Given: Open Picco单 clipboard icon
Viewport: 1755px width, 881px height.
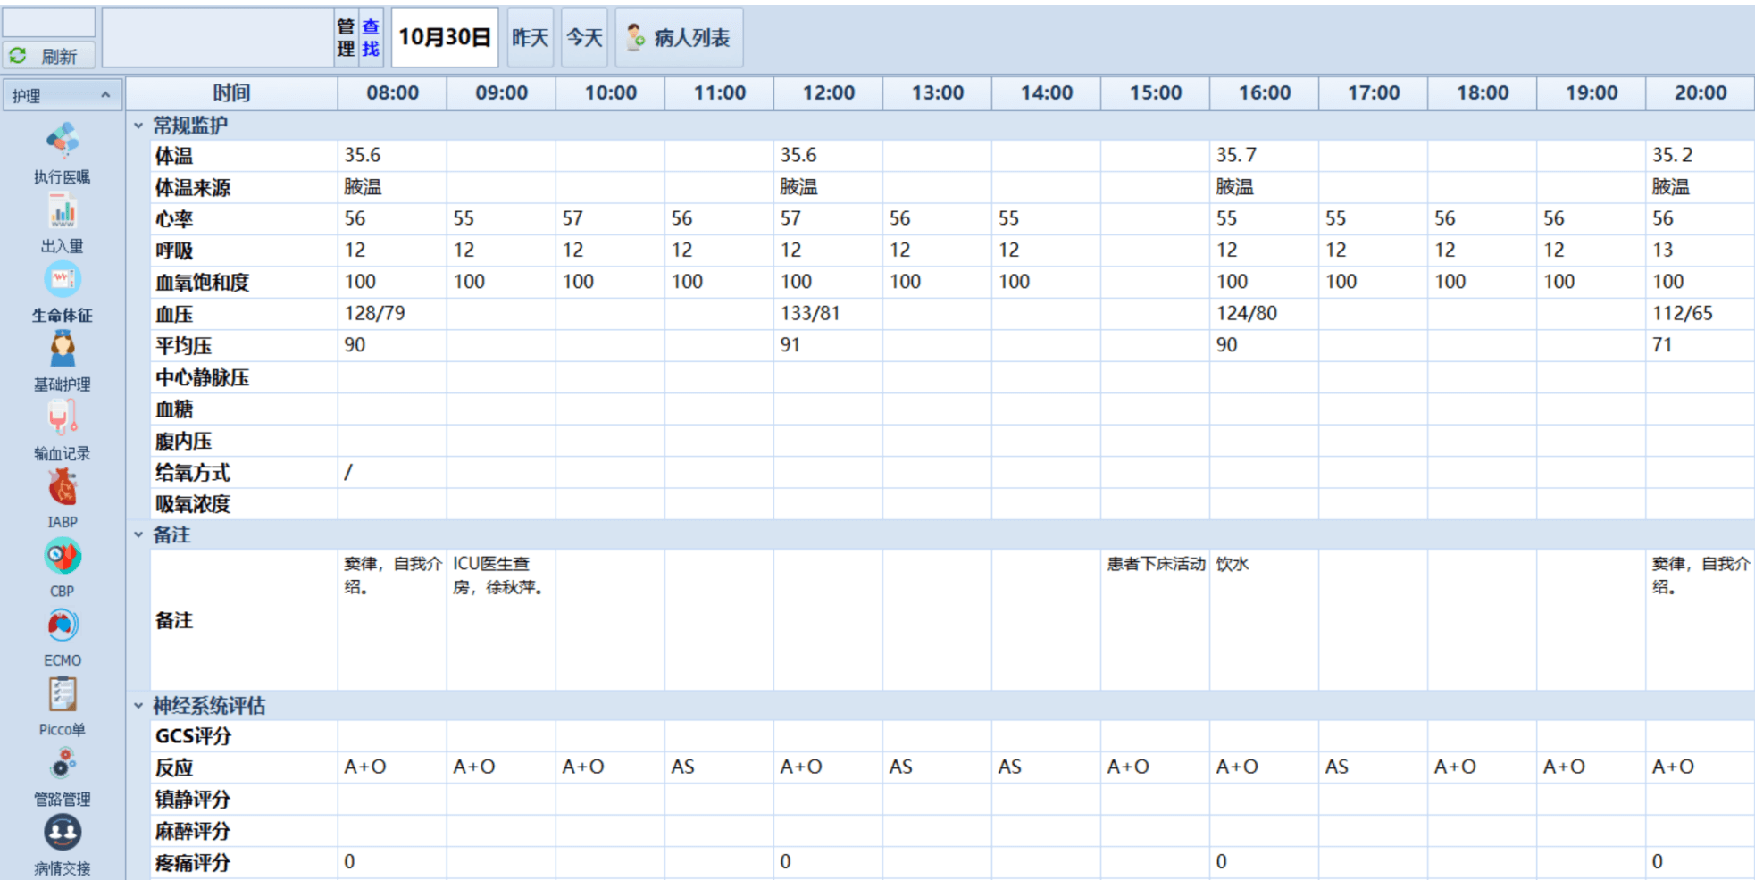Looking at the screenshot, I should click(62, 694).
